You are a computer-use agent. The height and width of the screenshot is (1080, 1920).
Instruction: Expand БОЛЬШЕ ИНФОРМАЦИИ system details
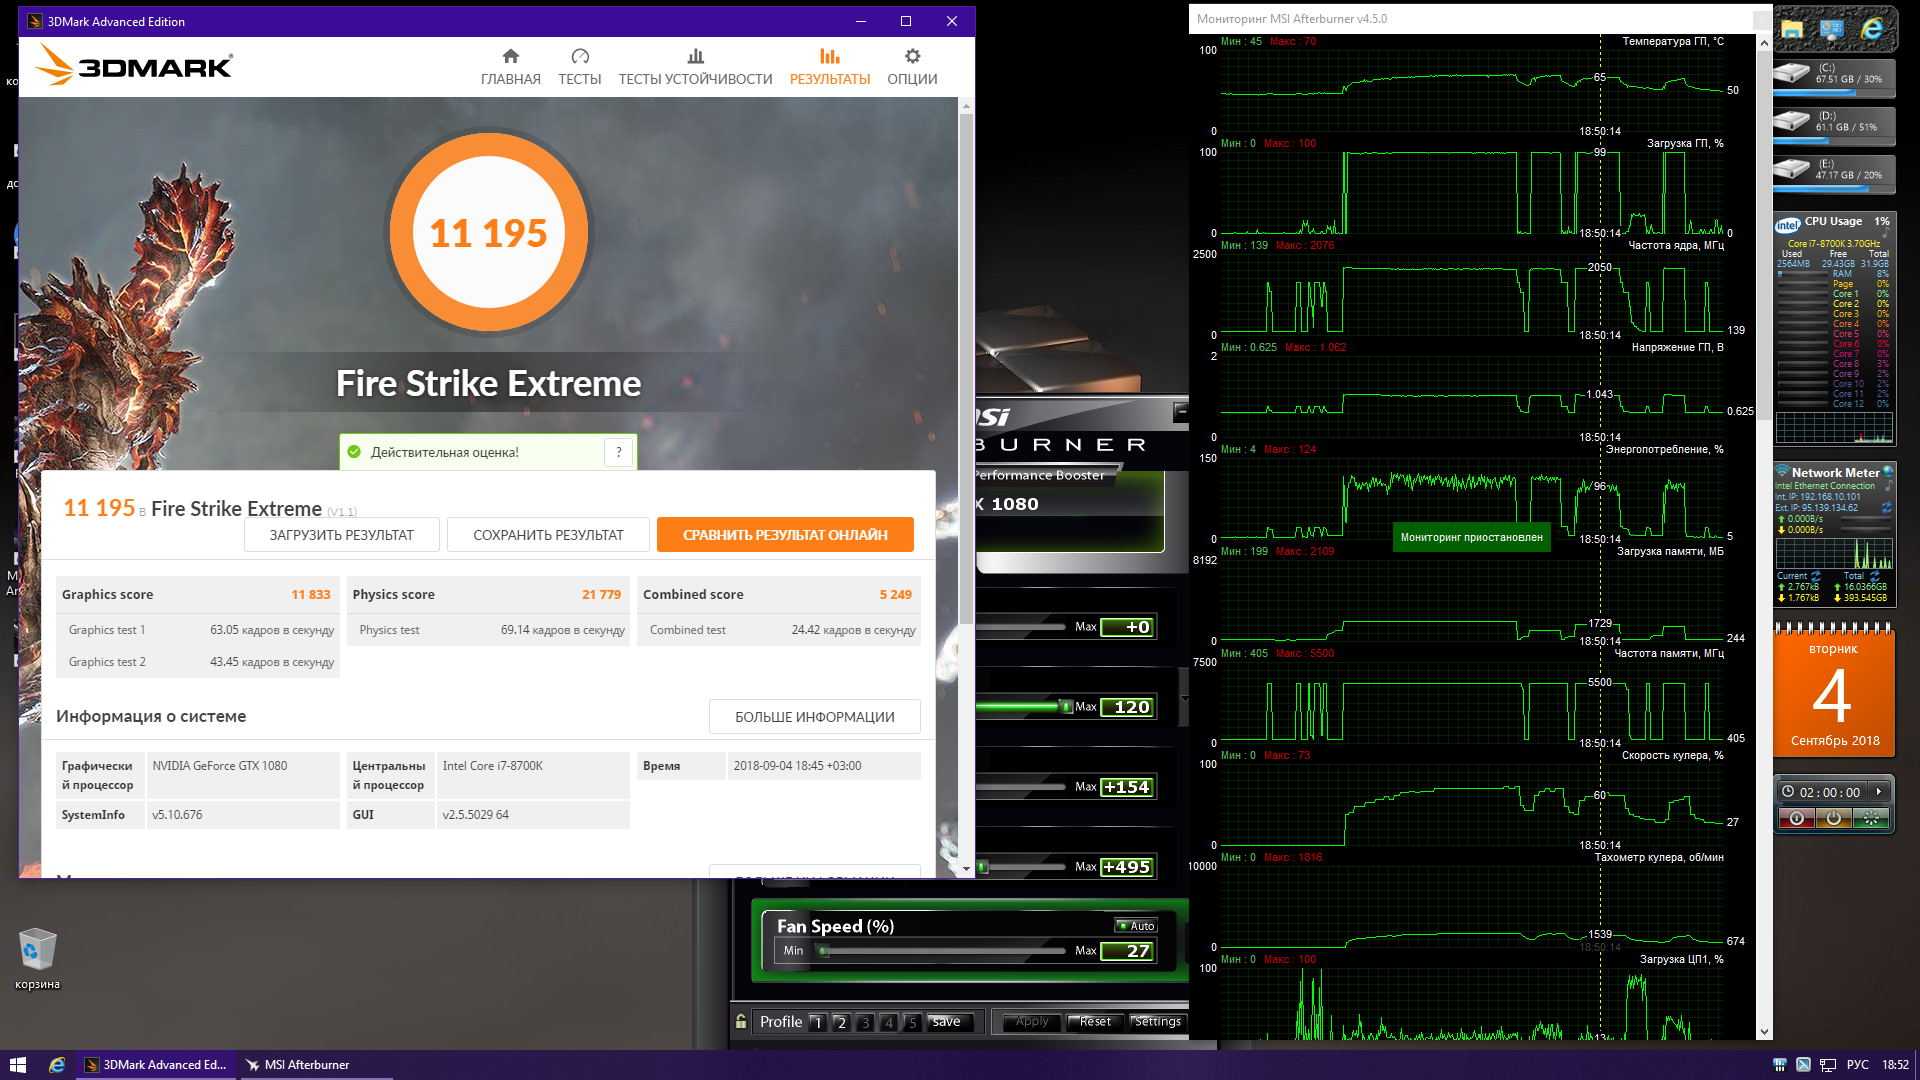click(814, 717)
